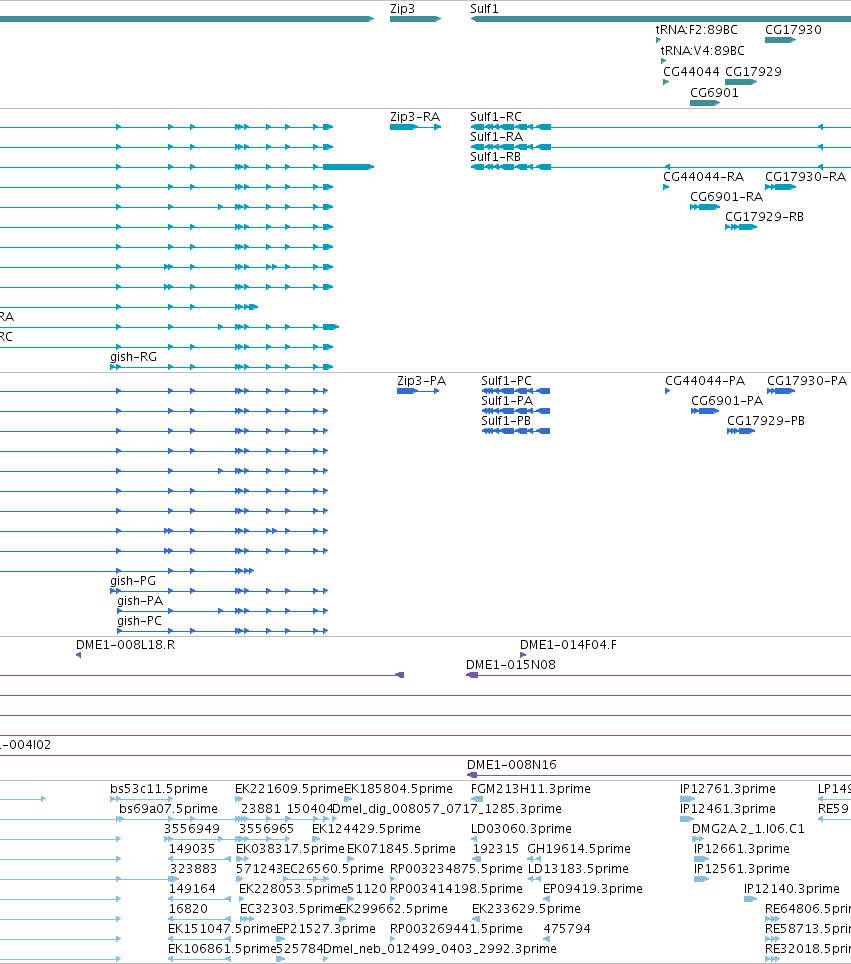
Task: Click the CG17930-PA protein feature
Action: tap(781, 391)
